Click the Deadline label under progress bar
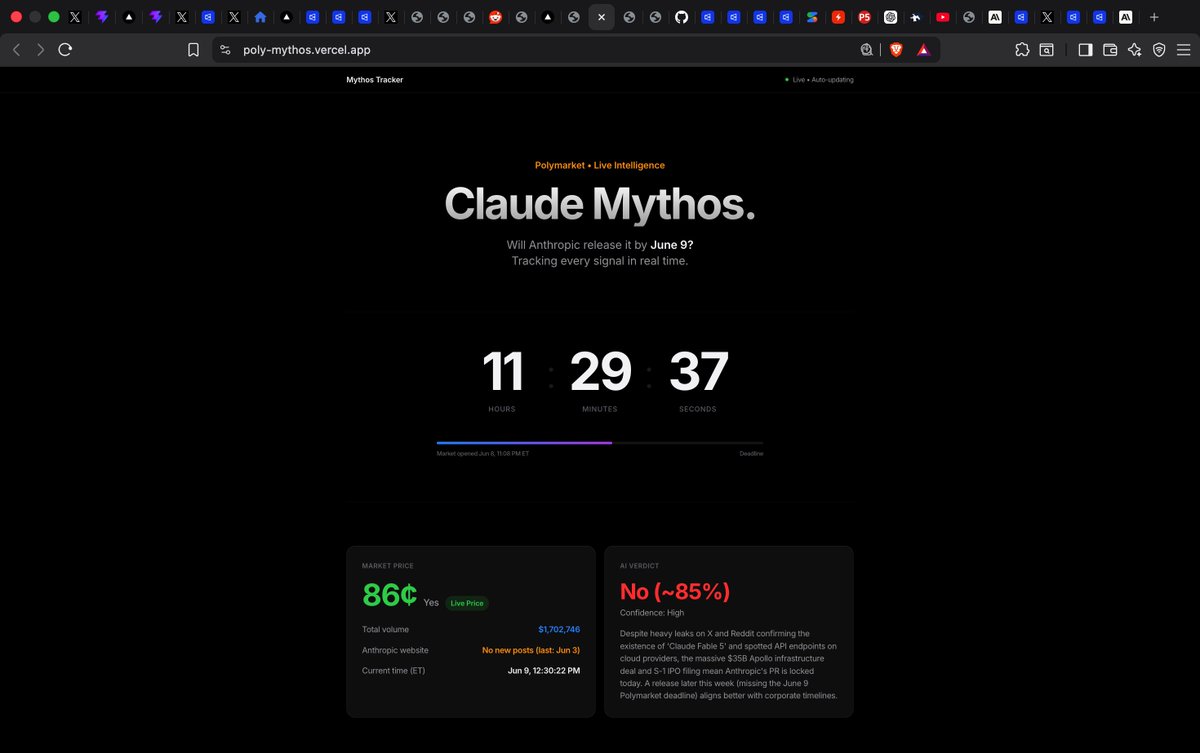The width and height of the screenshot is (1200, 753). [751, 454]
